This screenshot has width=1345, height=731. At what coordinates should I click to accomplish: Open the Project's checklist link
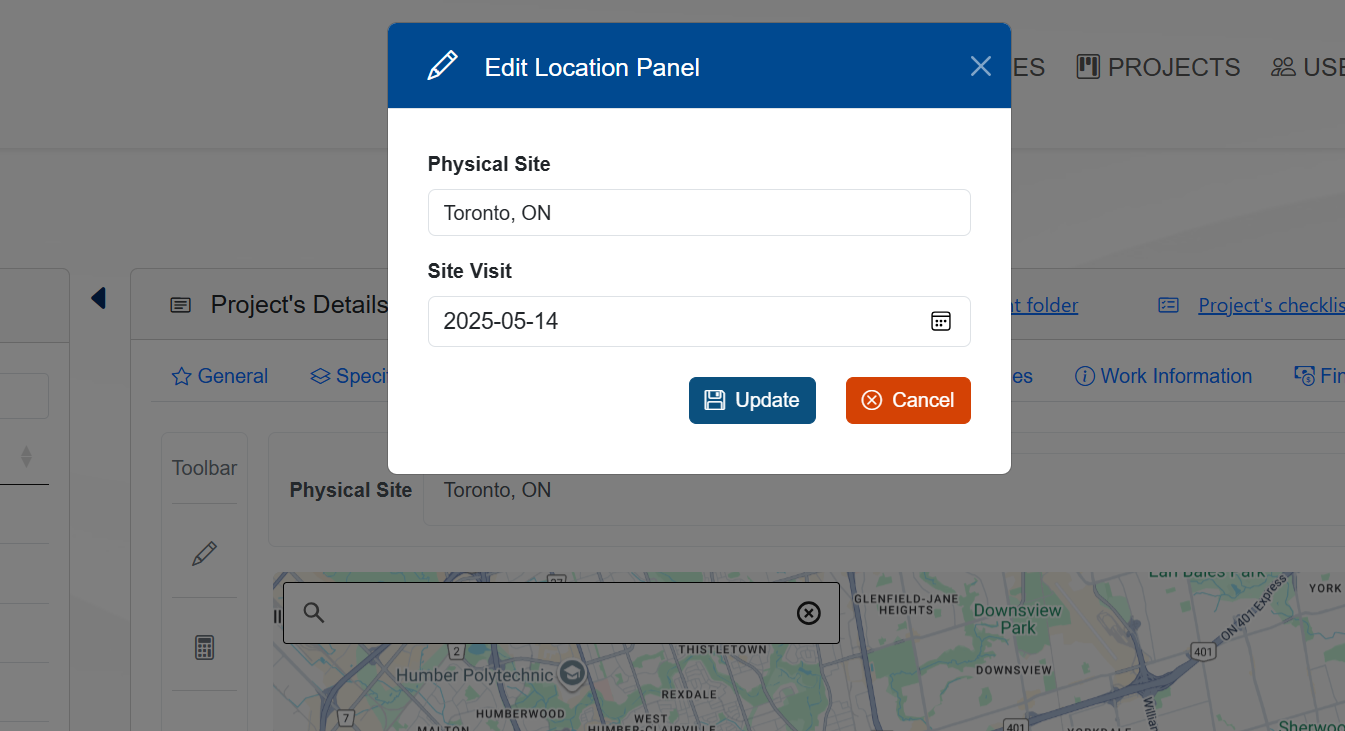click(x=1270, y=305)
